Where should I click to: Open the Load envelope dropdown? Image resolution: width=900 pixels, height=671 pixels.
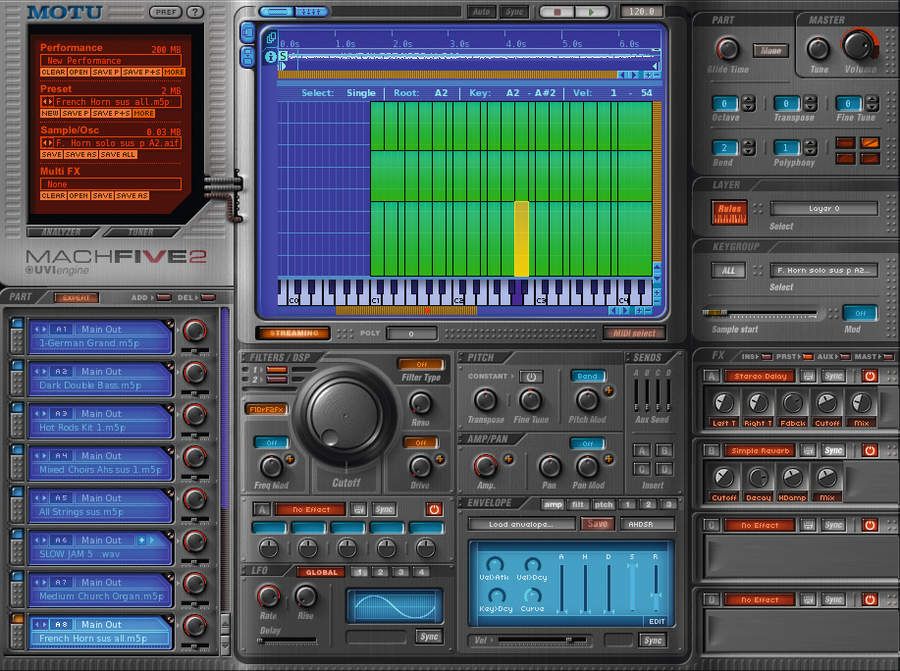(521, 524)
